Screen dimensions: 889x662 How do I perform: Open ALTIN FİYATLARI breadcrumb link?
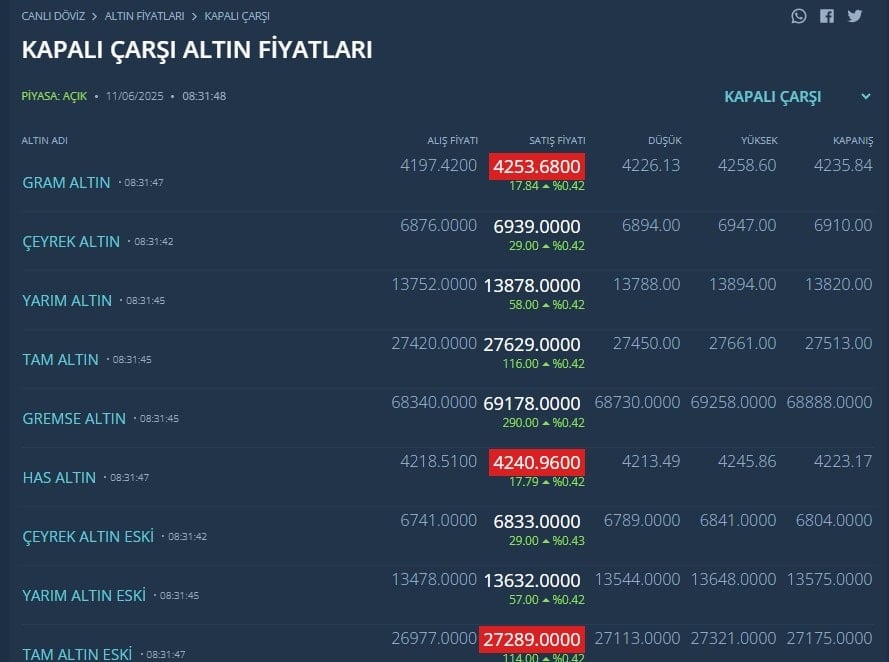click(x=145, y=16)
